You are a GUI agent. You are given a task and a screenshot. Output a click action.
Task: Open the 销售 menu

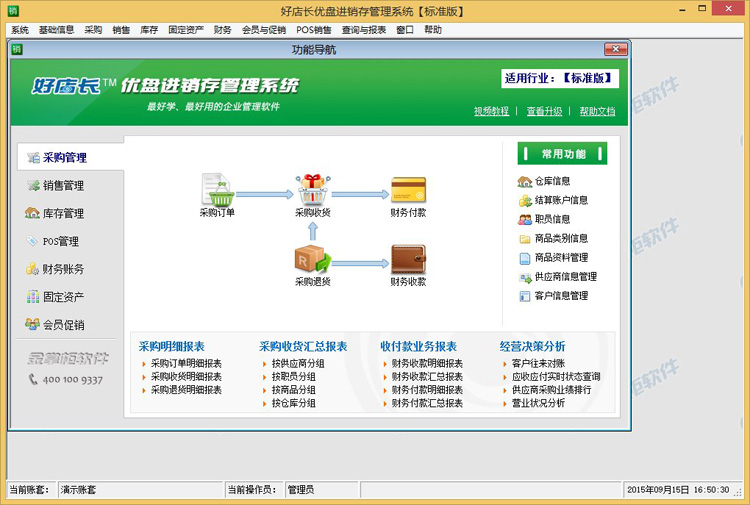point(121,30)
